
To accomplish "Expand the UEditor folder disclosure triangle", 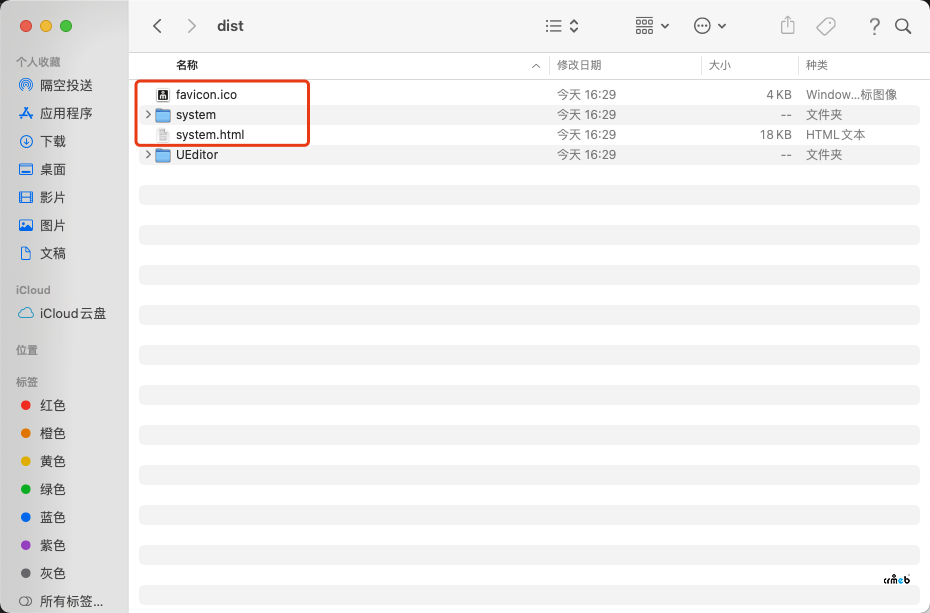I will pos(148,155).
